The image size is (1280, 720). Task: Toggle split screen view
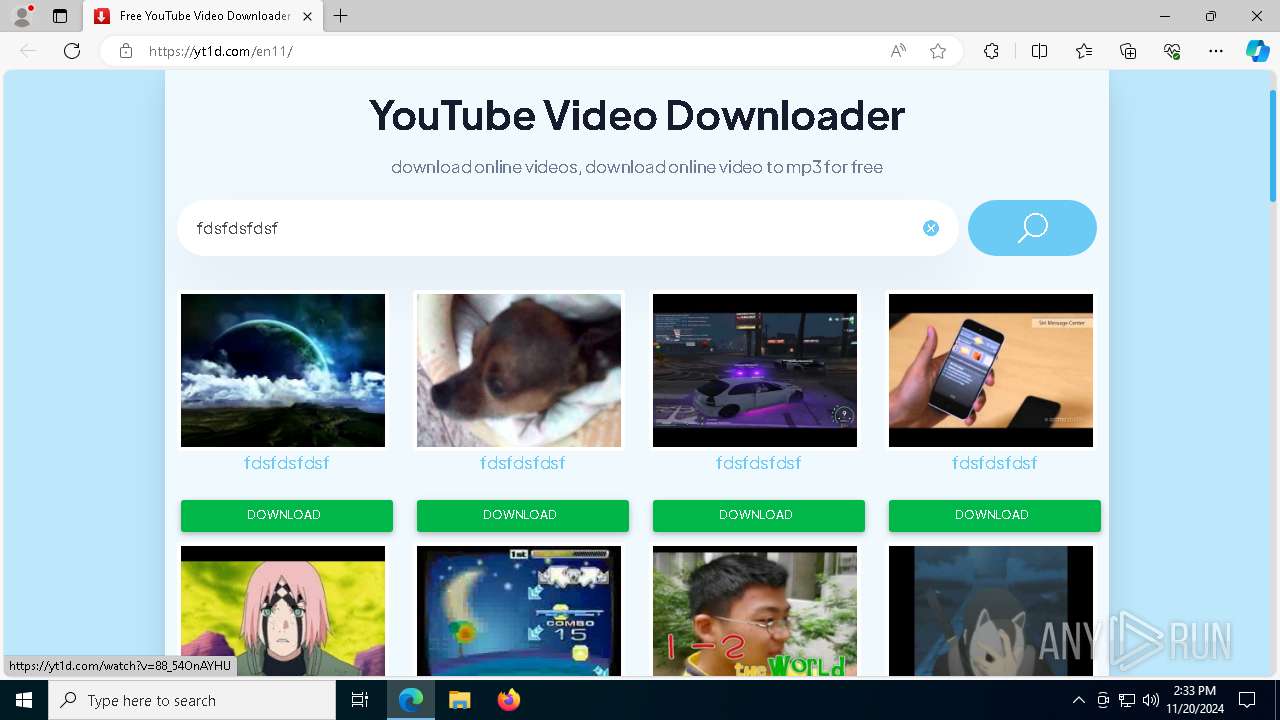point(1039,51)
